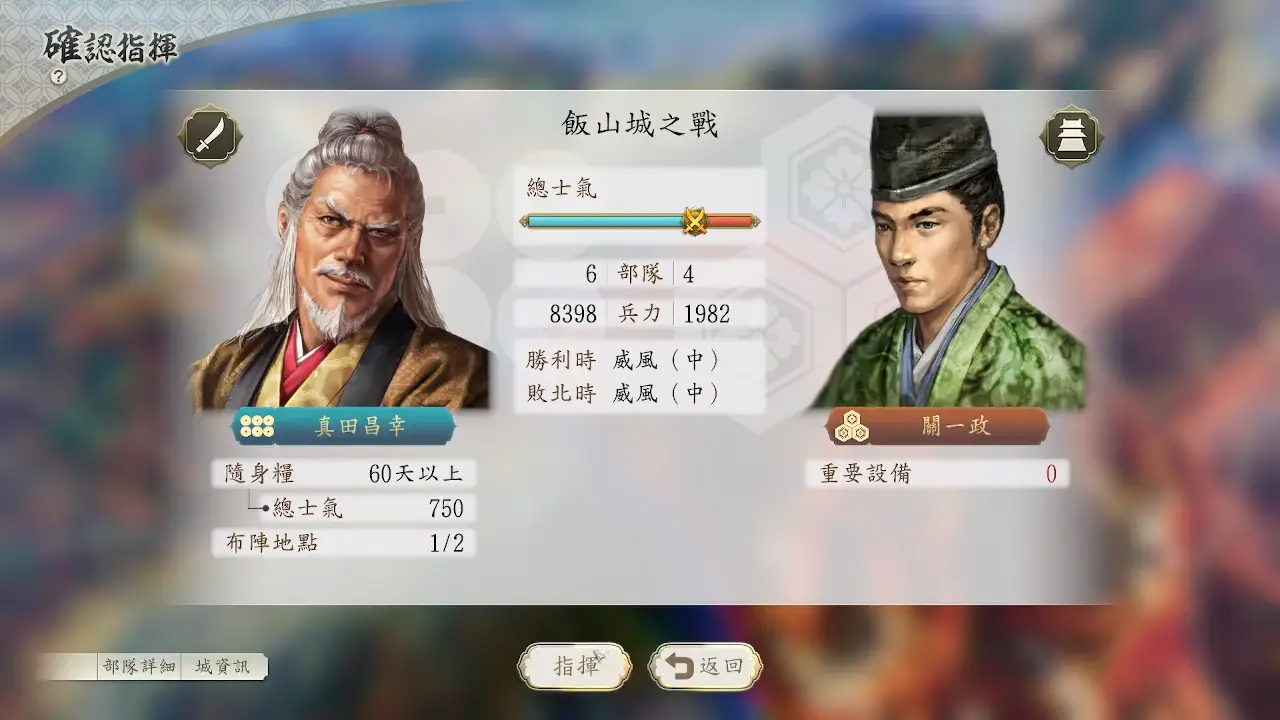Image resolution: width=1280 pixels, height=720 pixels.
Task: Select the 隨身糧 60天以上 row
Action: click(x=343, y=473)
